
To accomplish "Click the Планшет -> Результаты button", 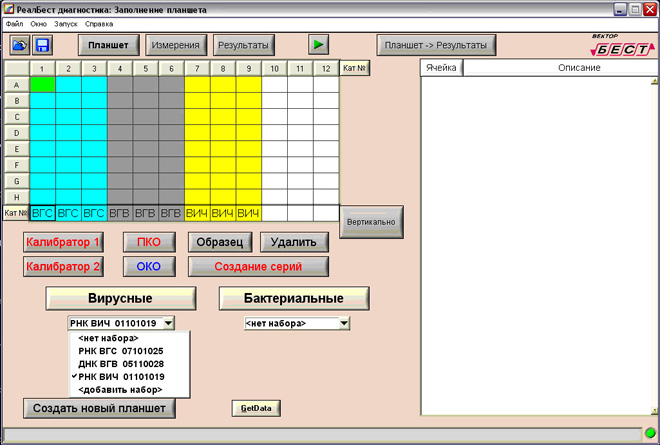I will 436,45.
